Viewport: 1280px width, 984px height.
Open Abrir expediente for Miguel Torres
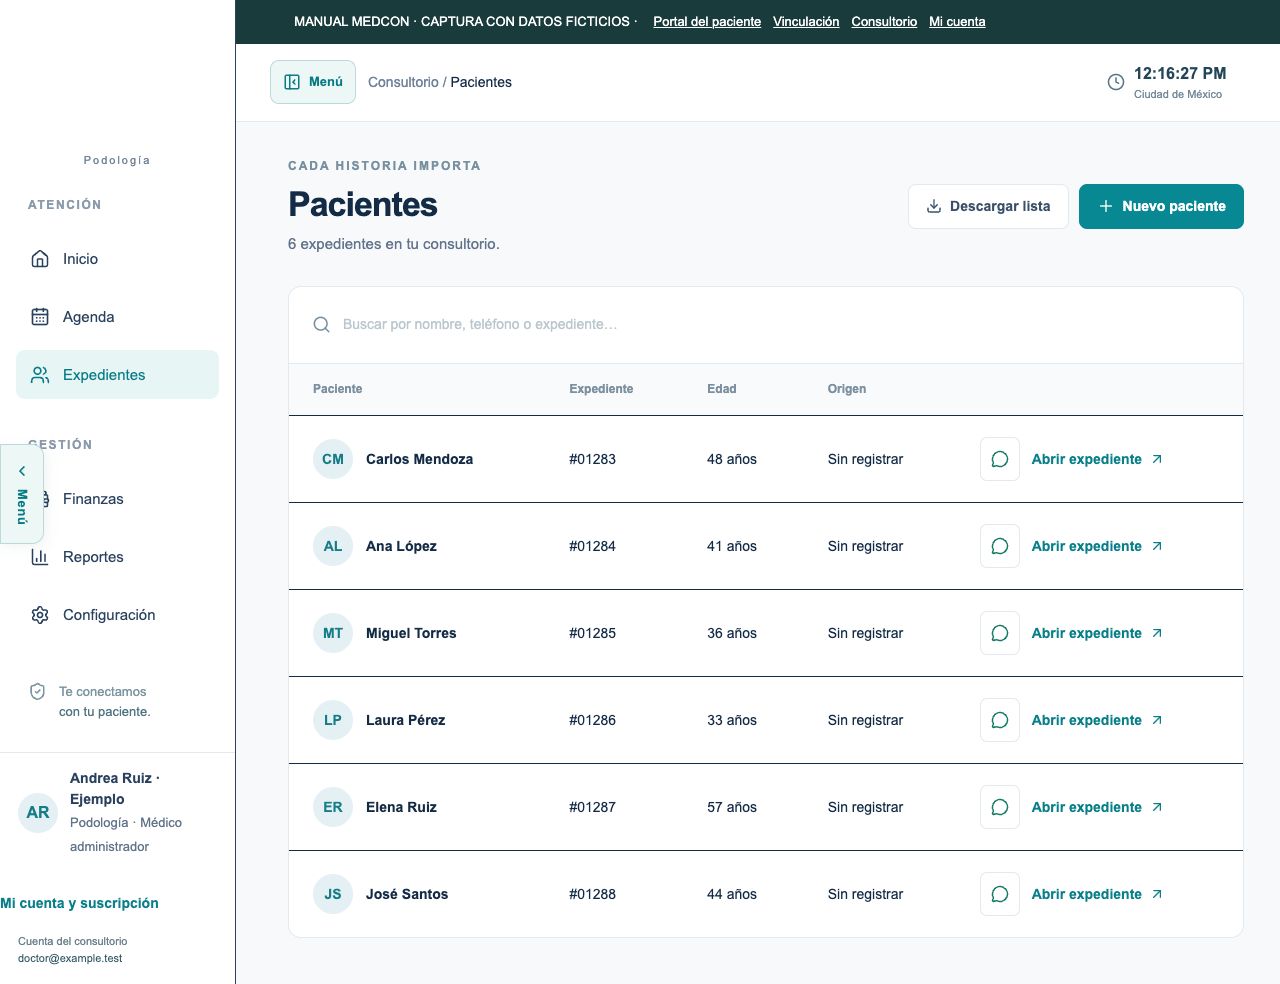(1097, 633)
